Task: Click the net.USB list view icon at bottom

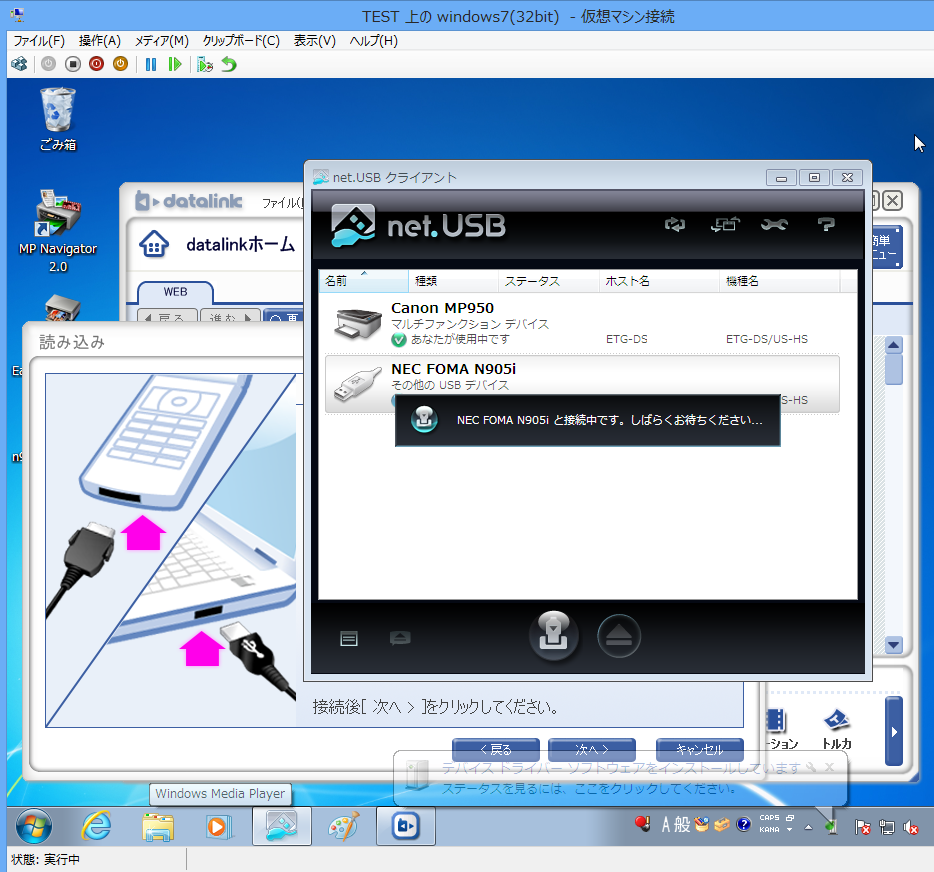Action: click(x=349, y=639)
